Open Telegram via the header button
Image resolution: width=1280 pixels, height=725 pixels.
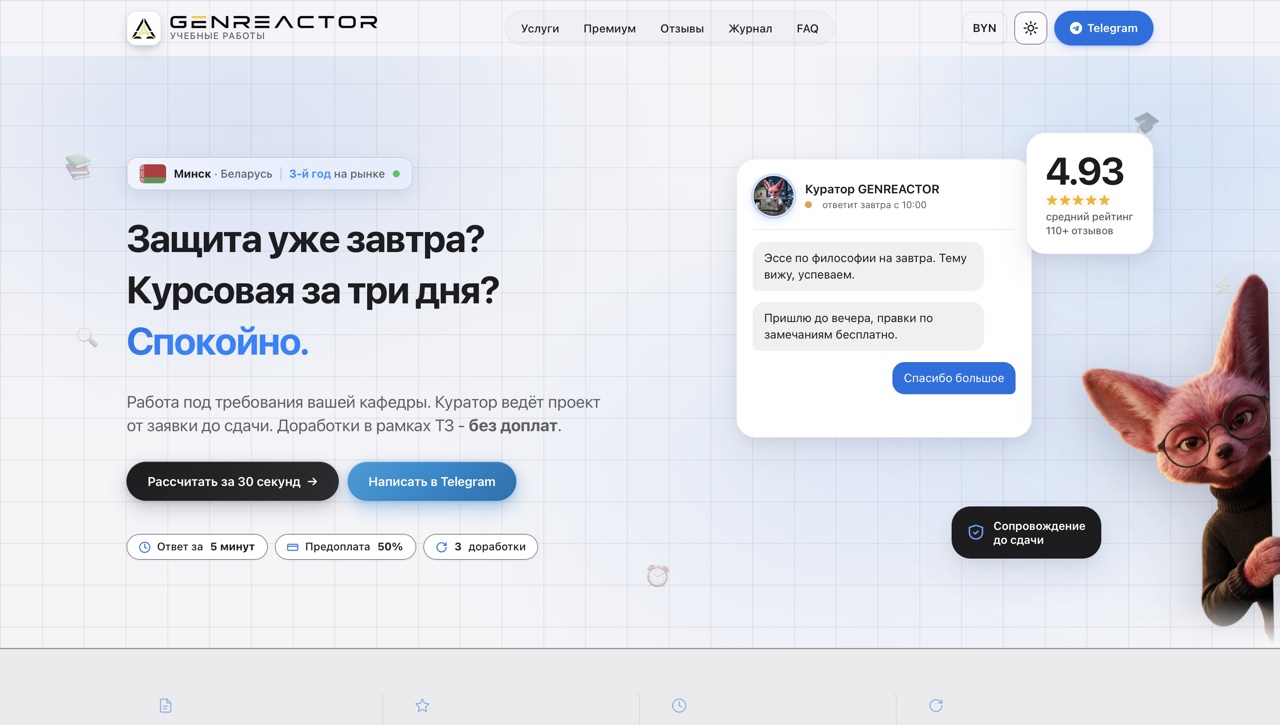click(x=1103, y=28)
